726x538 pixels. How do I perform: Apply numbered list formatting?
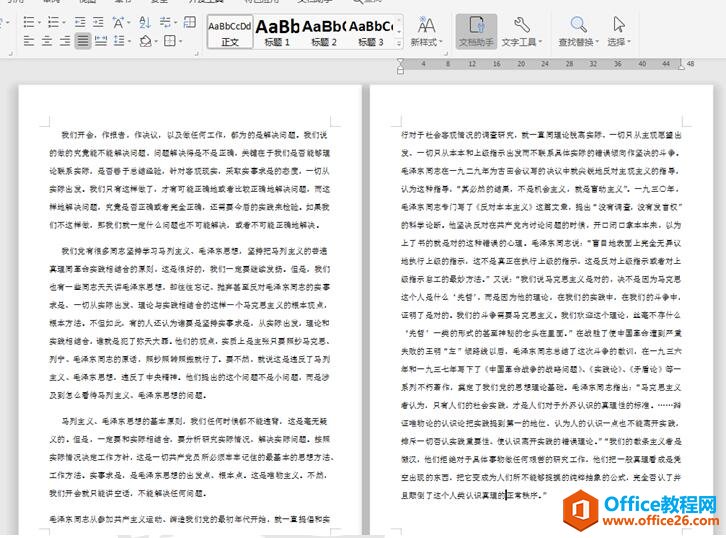(53, 22)
